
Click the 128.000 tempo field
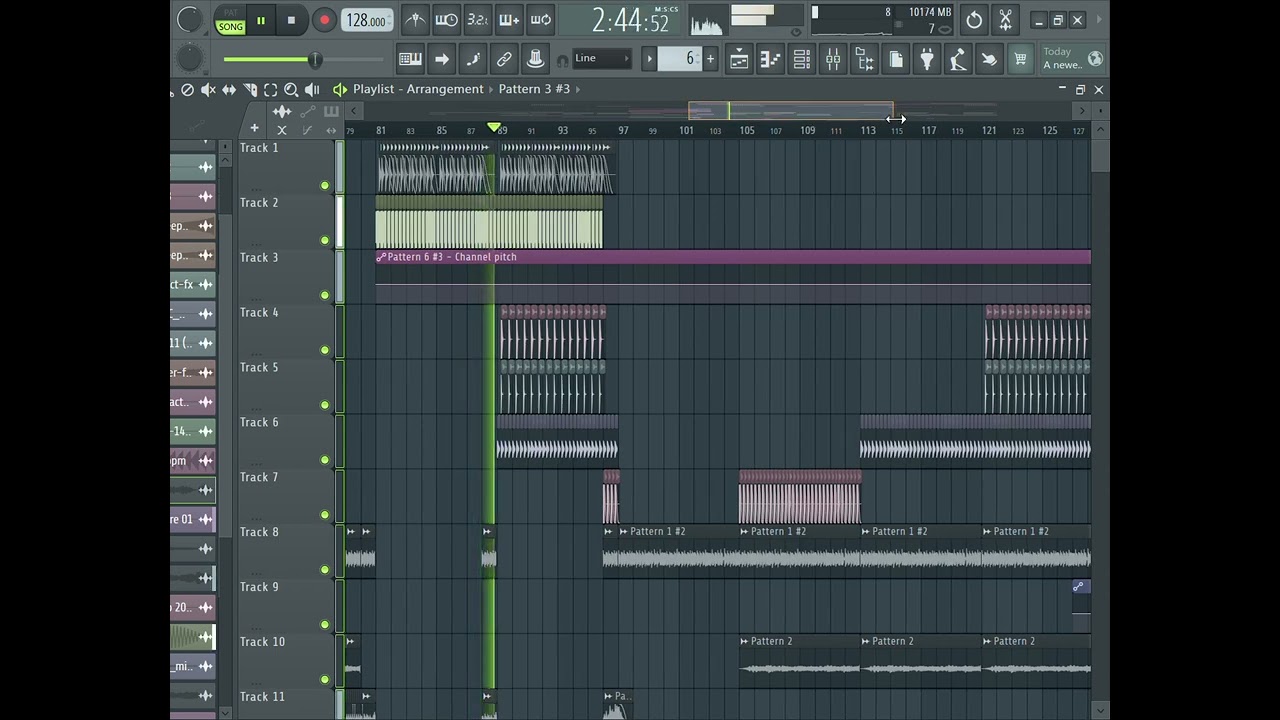click(x=367, y=20)
